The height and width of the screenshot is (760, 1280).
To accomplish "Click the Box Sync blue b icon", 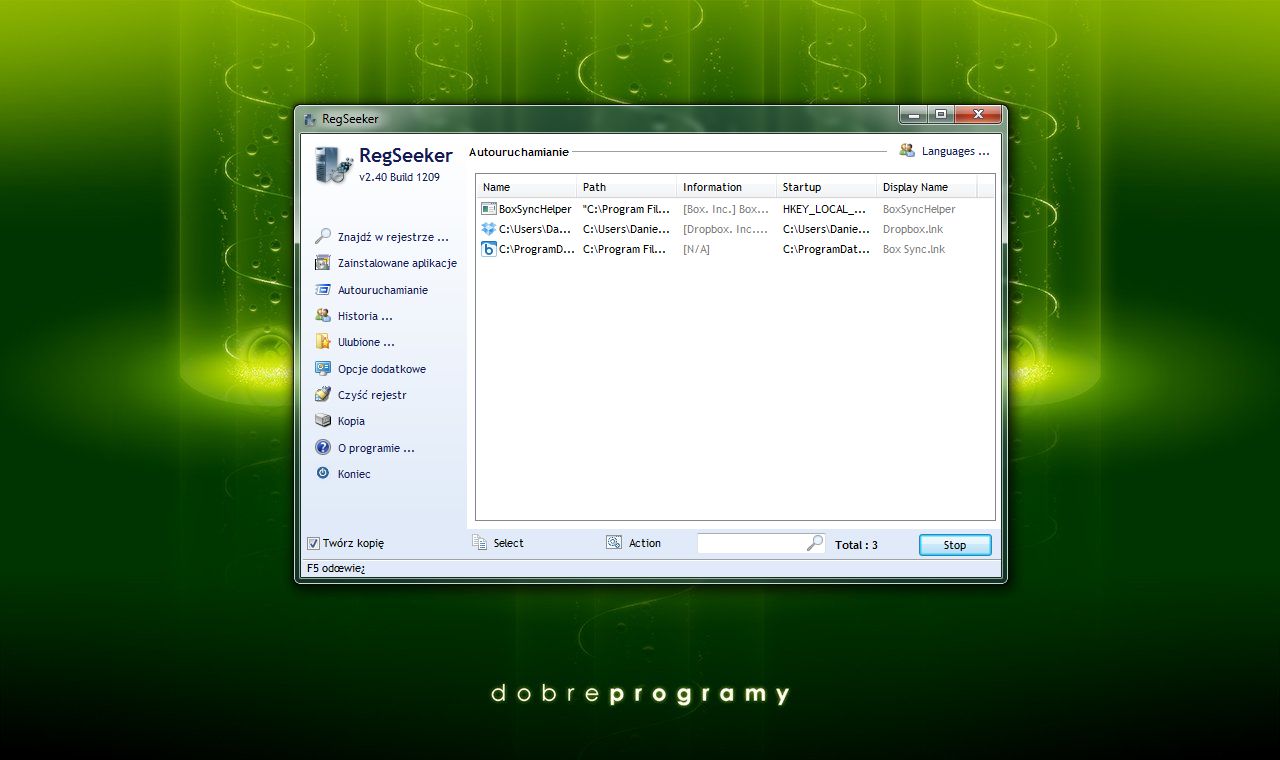I will pos(488,249).
